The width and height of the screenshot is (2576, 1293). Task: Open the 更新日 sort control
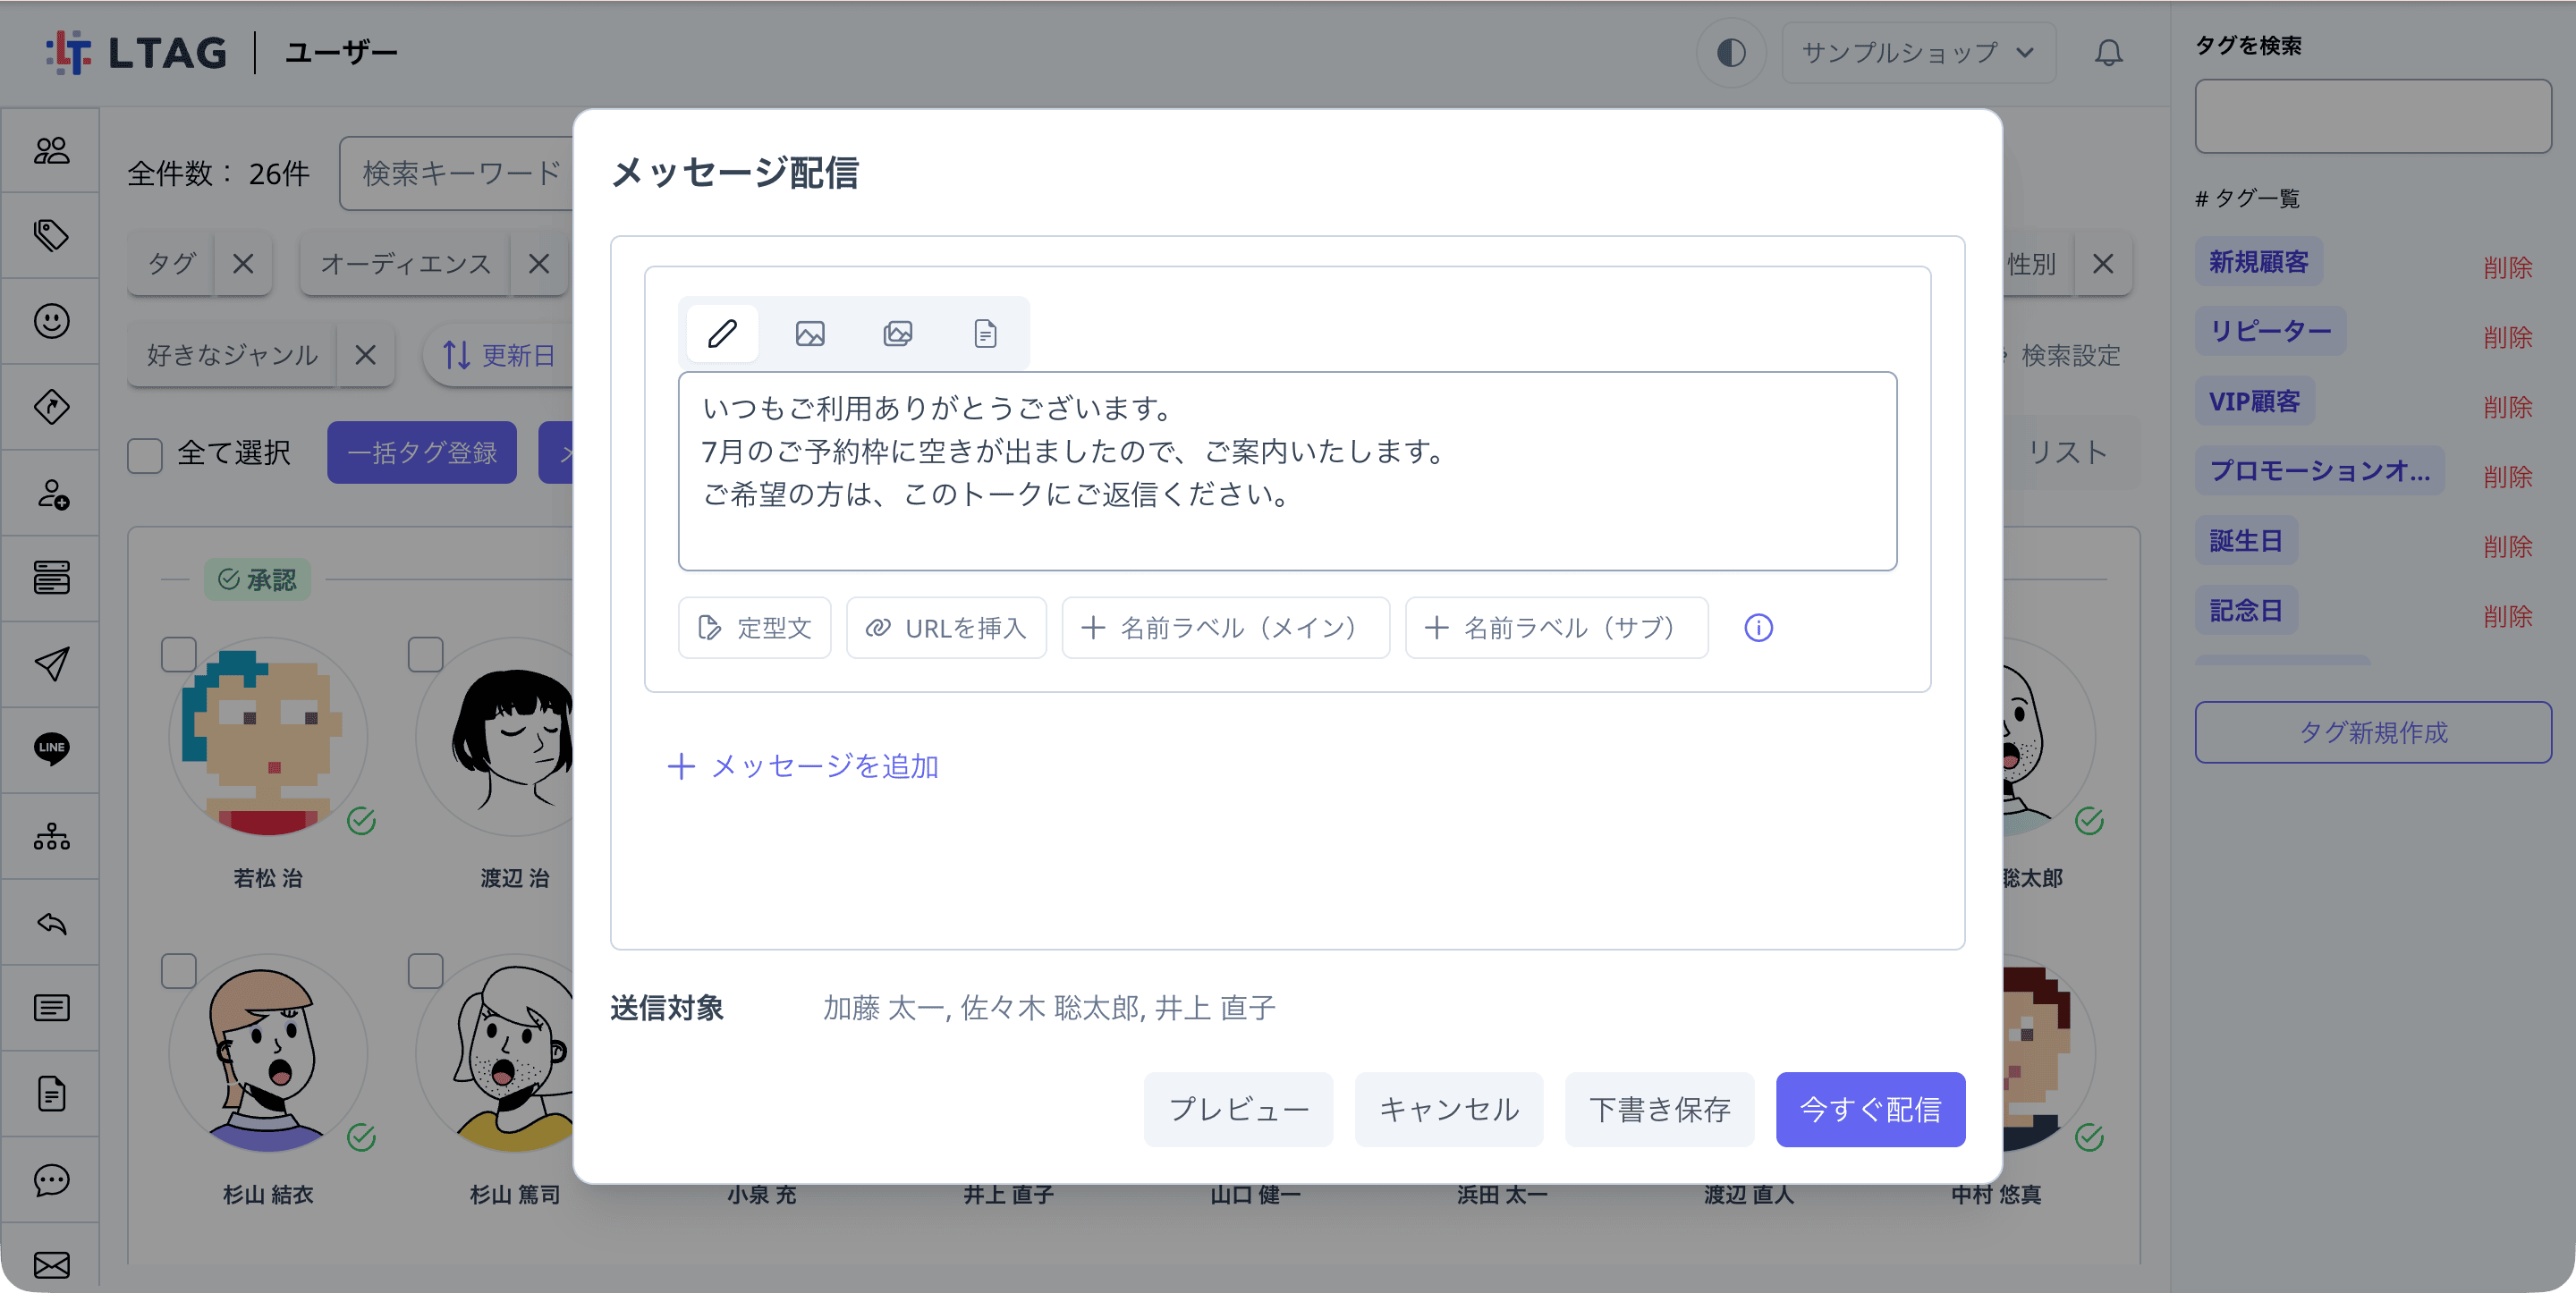coord(499,355)
